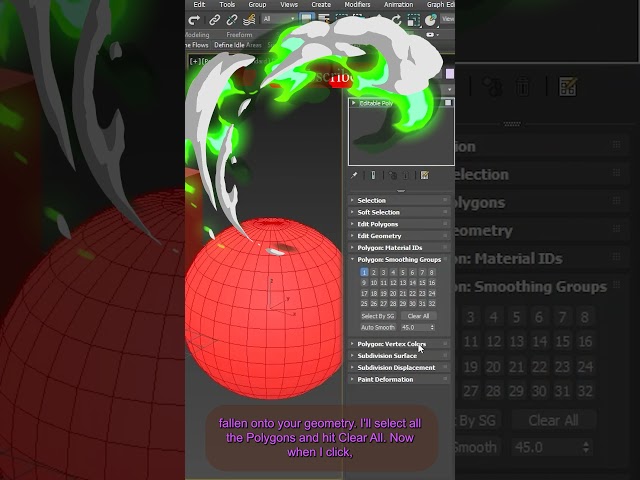Select the Link tool icon
This screenshot has width=640, height=480.
pos(215,19)
